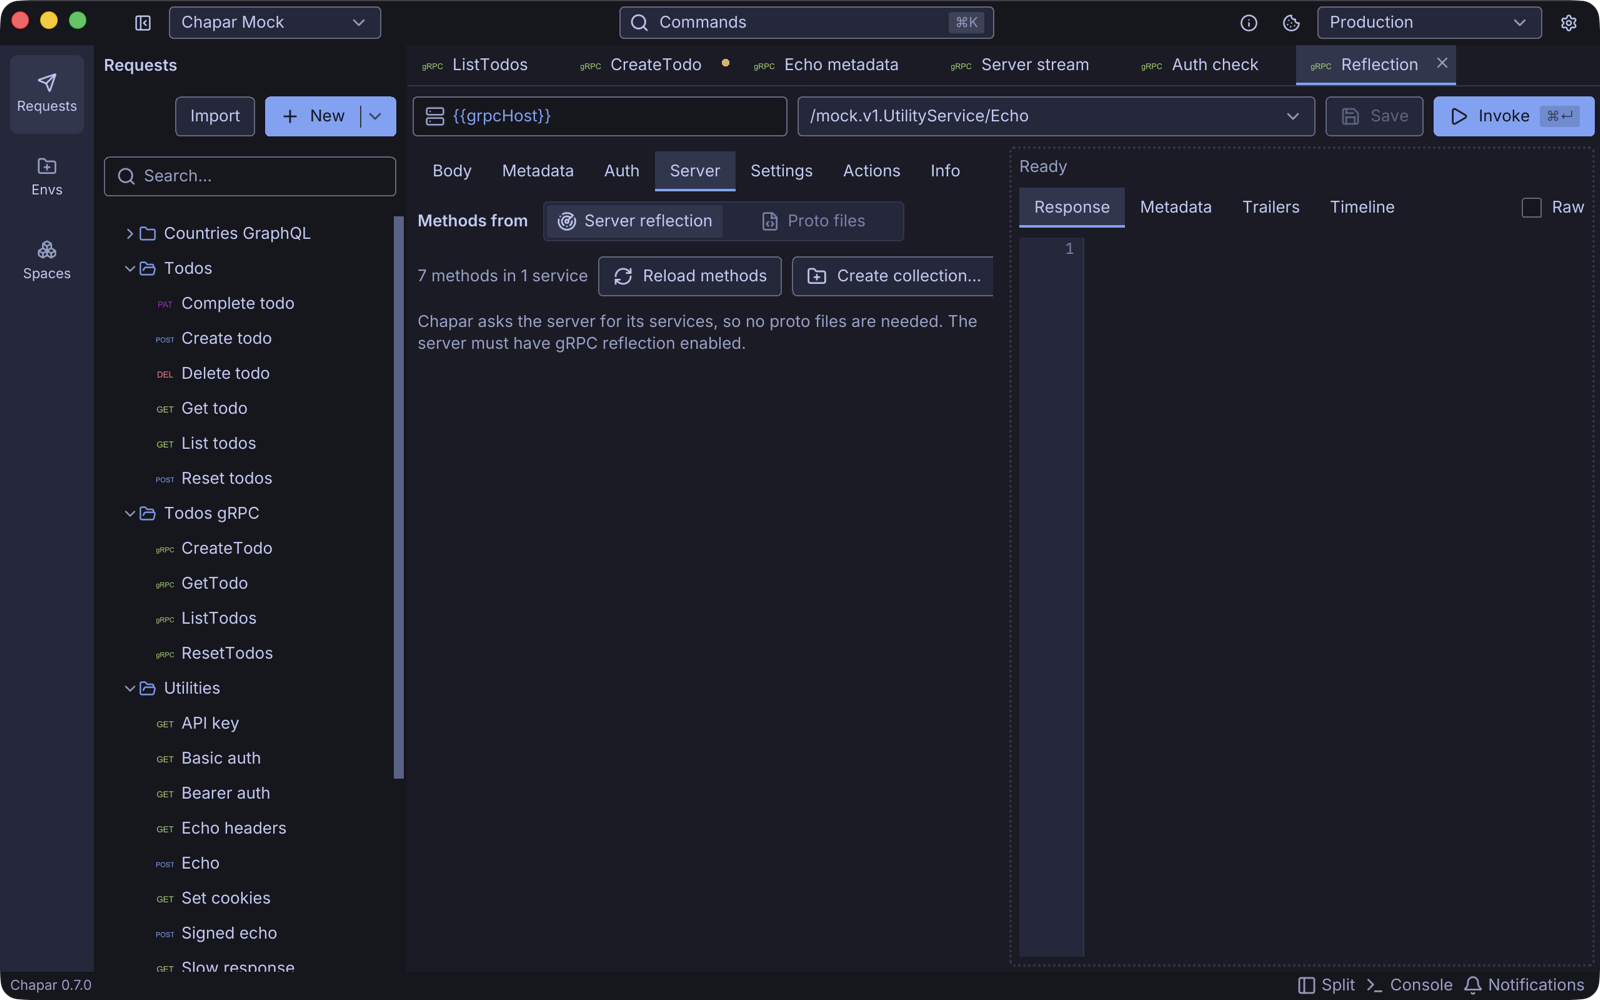Invoke the gRPC request

[x=1513, y=116]
